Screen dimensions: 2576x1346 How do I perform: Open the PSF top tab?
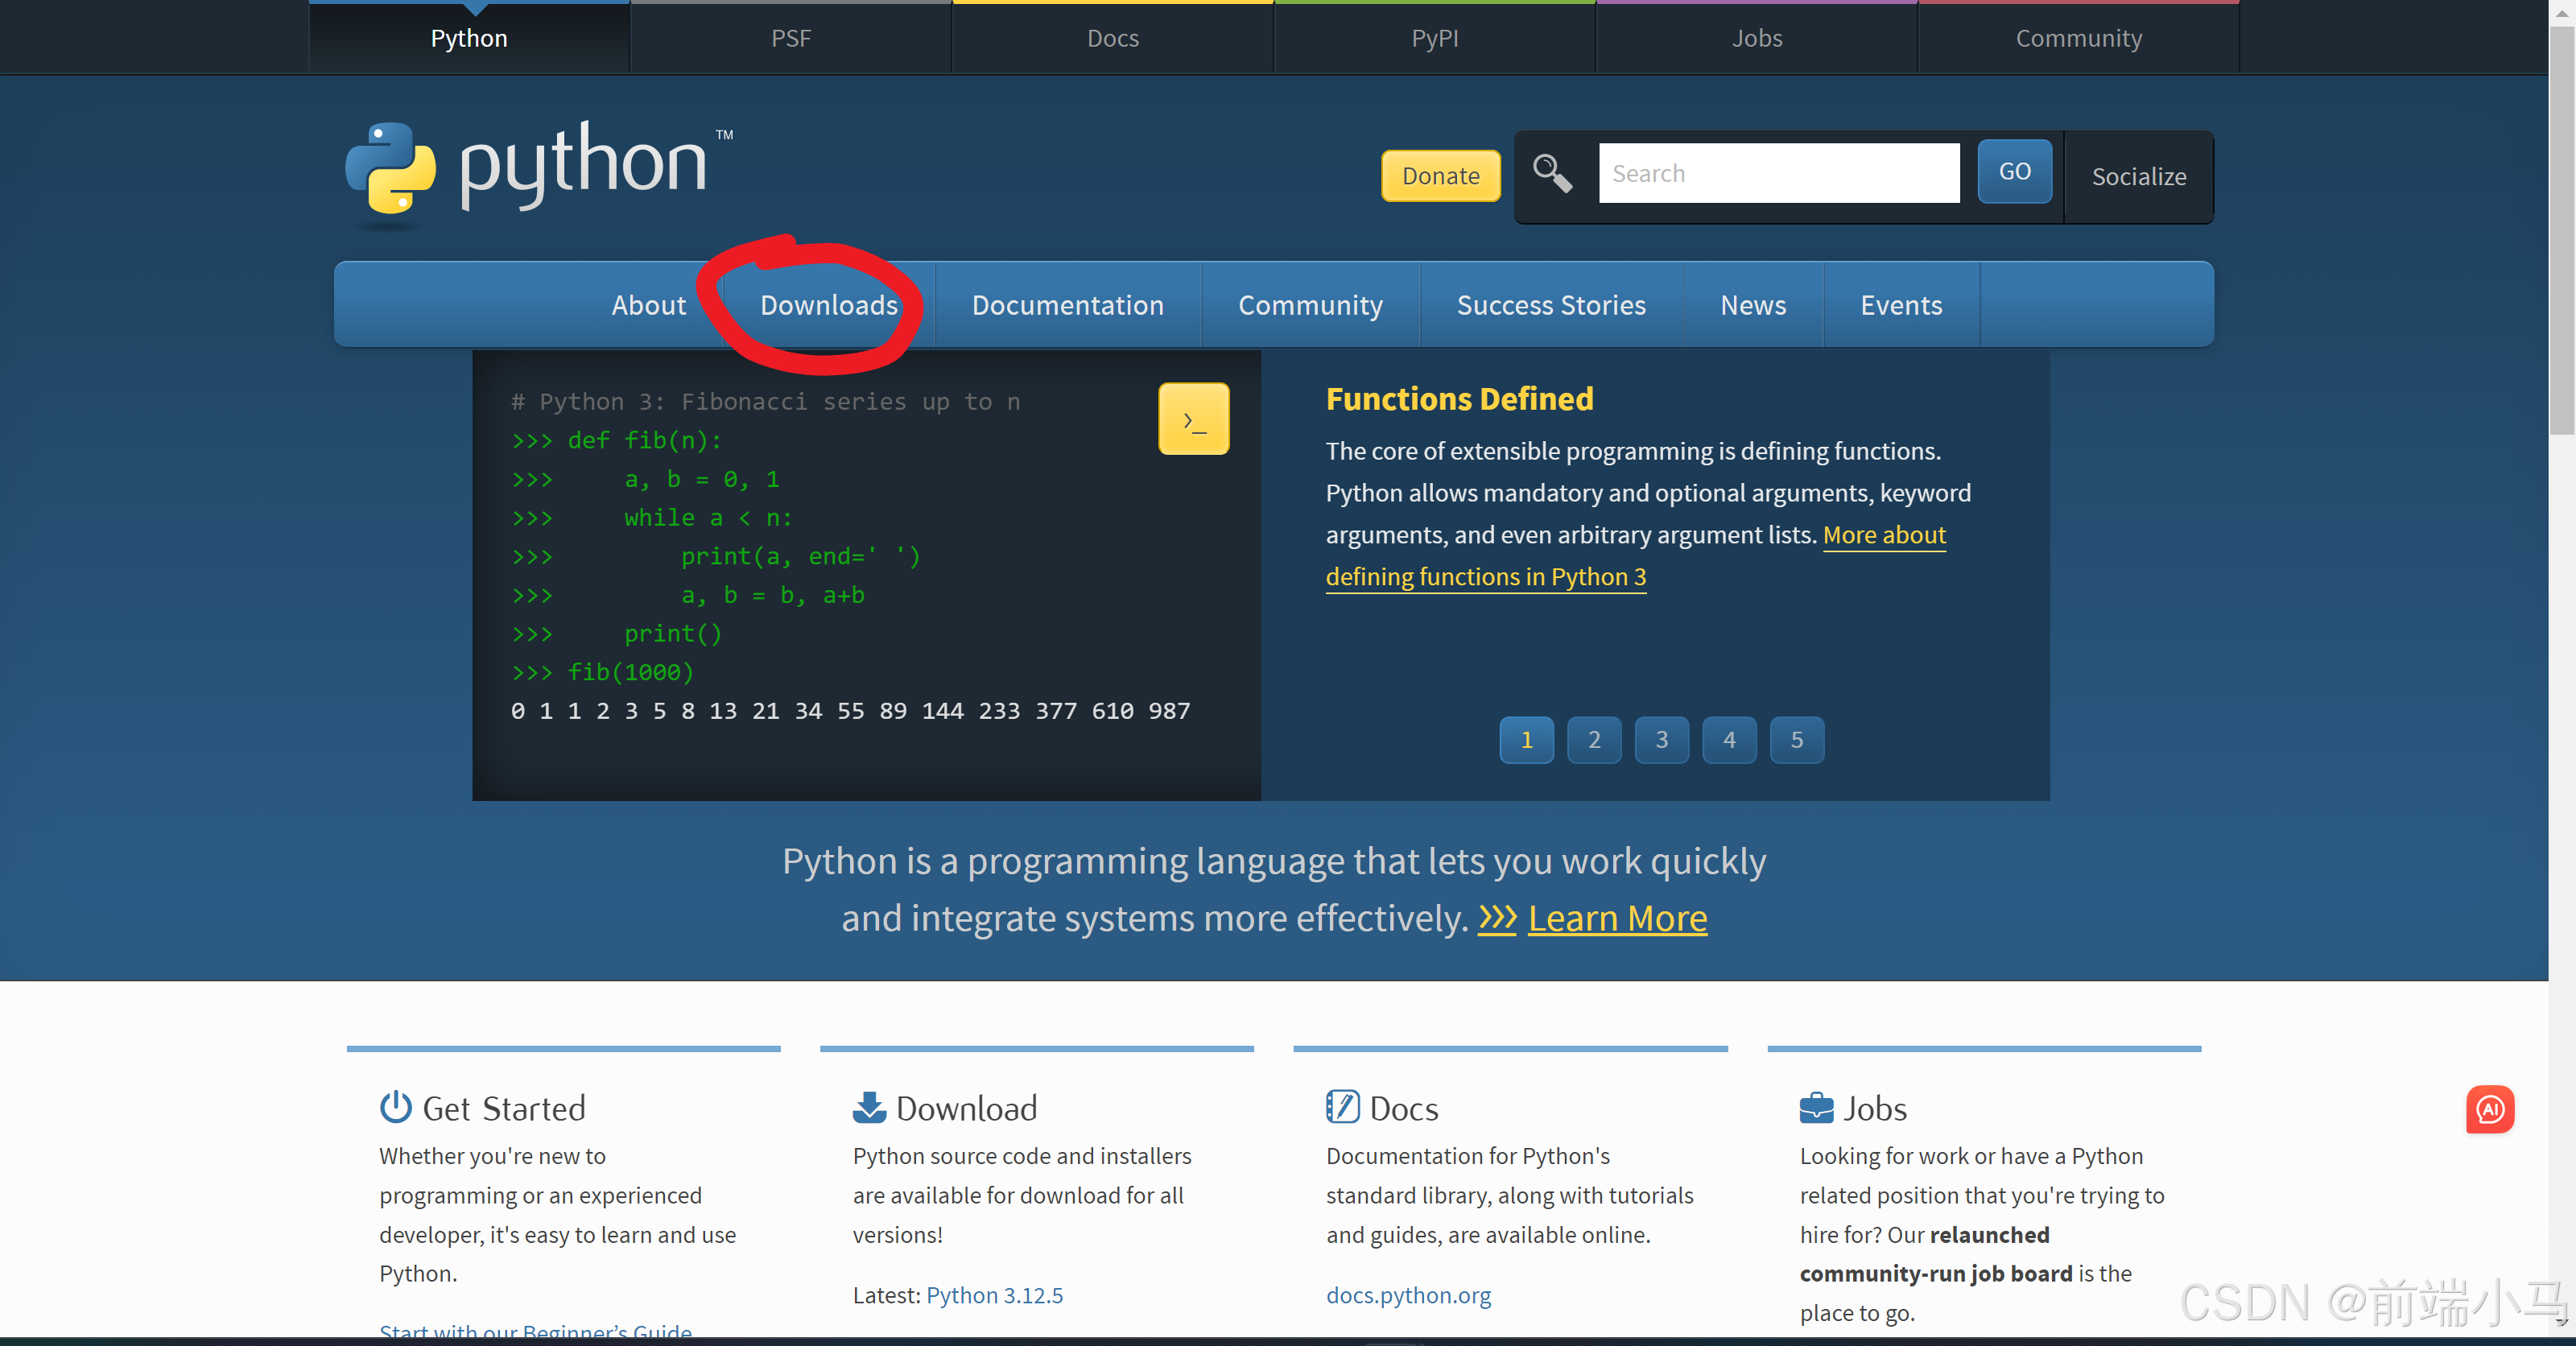click(791, 38)
